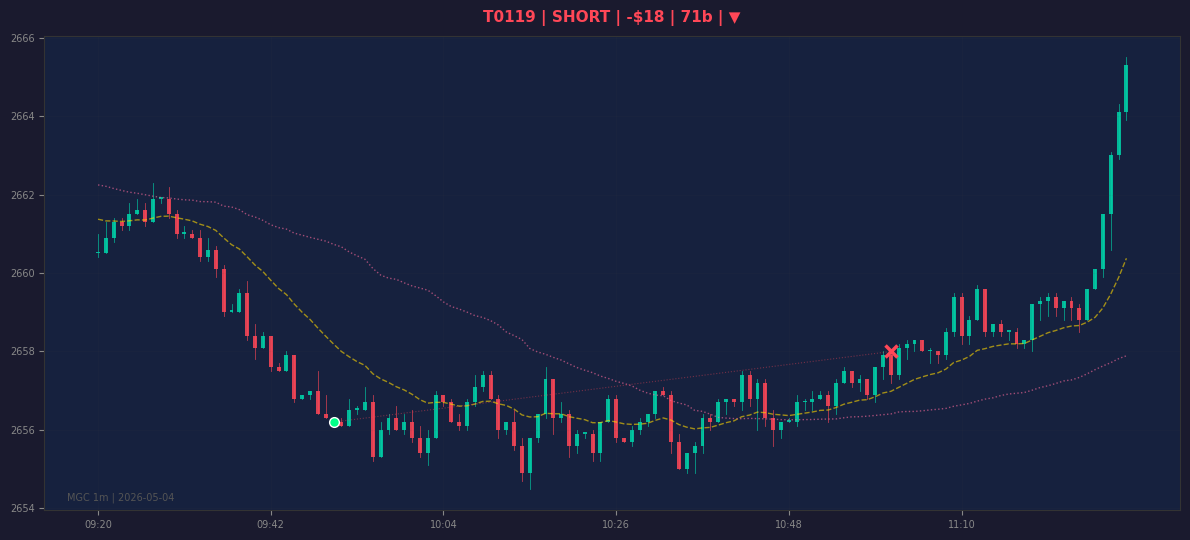Select the 10:48 time axis label

[x=789, y=524]
